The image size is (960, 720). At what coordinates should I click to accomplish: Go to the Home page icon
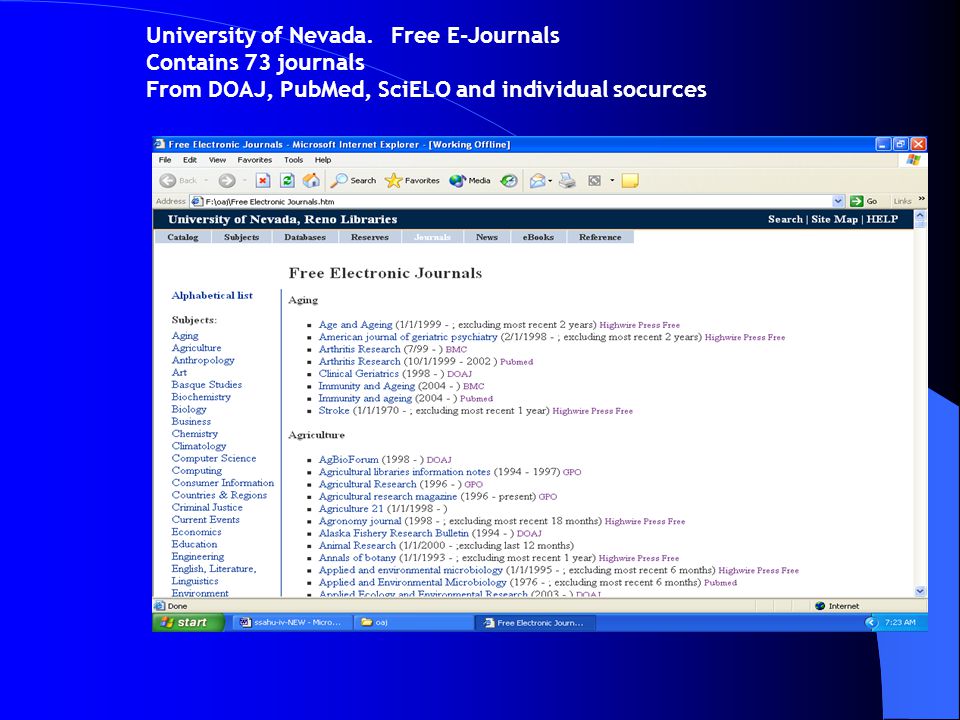pos(311,180)
